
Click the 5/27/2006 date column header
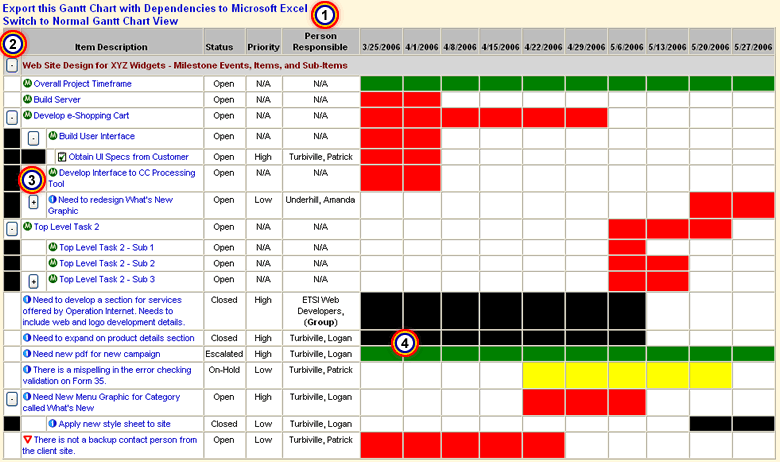pos(753,47)
